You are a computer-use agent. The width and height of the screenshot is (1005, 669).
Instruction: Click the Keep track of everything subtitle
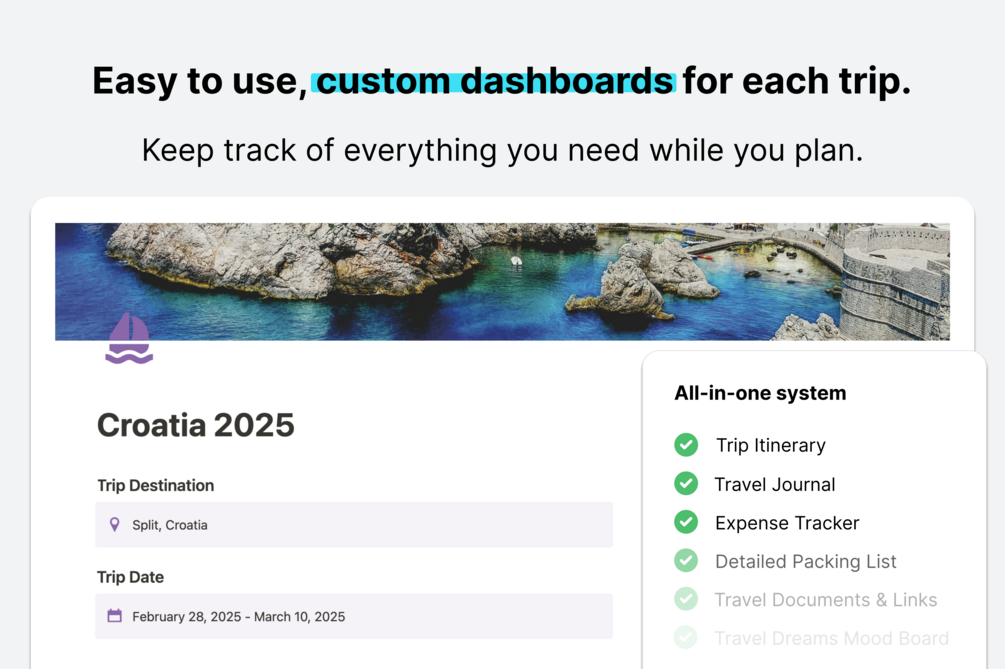(502, 151)
